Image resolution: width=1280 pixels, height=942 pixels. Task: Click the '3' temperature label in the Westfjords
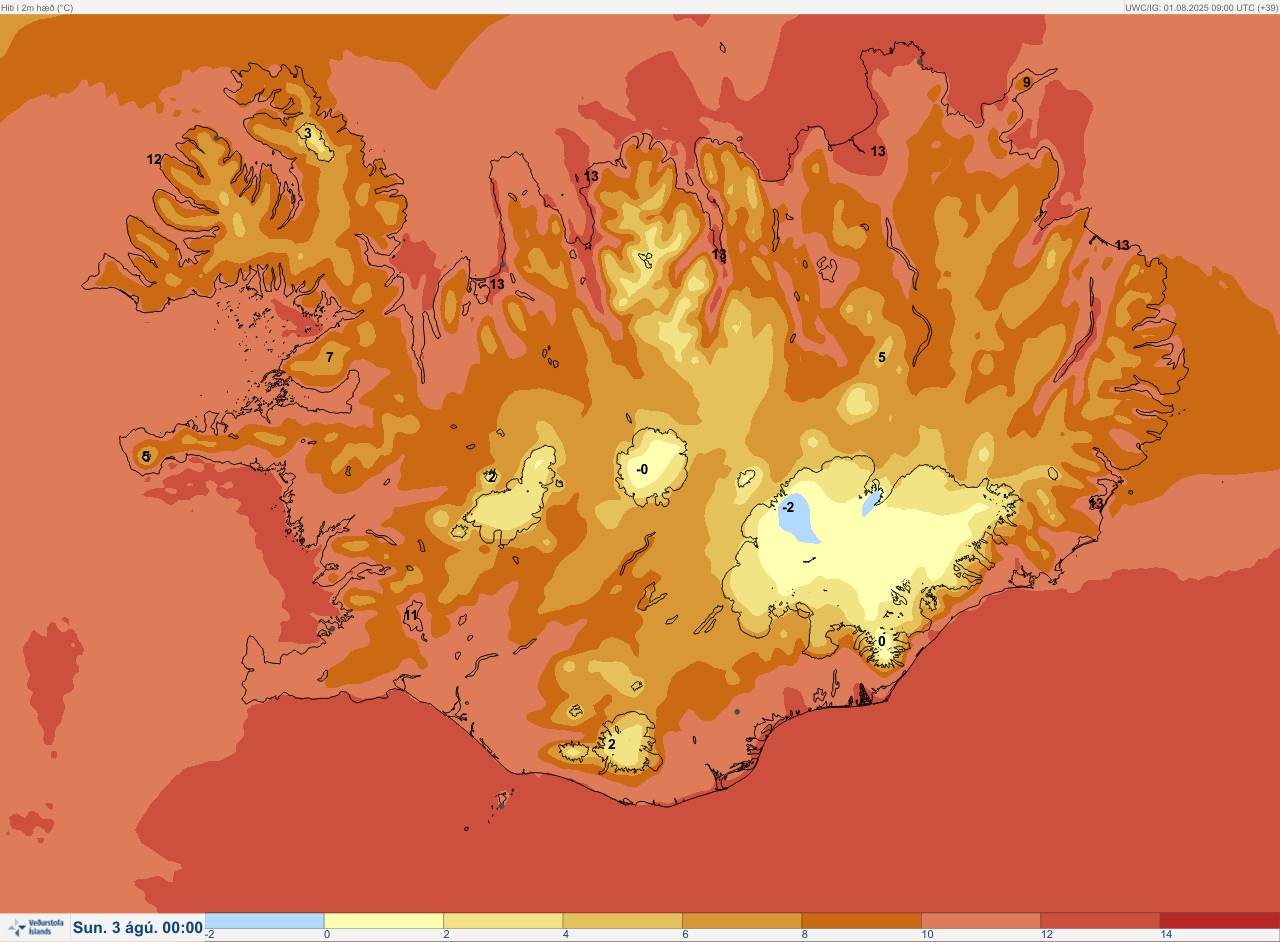point(308,133)
